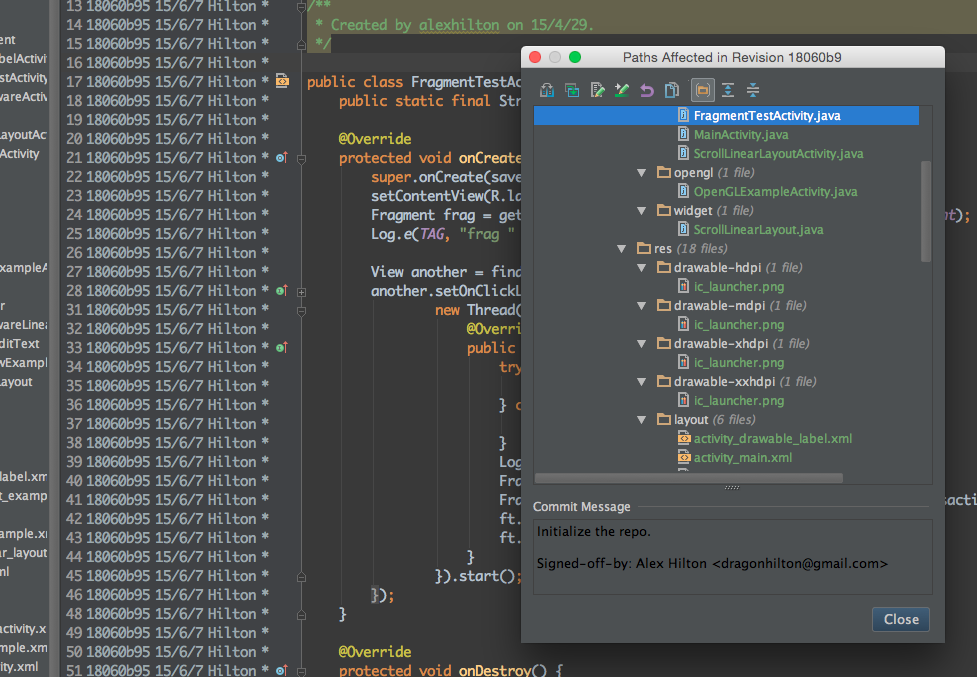Click the splitter handle above Commit Message
The height and width of the screenshot is (677, 977).
(x=732, y=488)
